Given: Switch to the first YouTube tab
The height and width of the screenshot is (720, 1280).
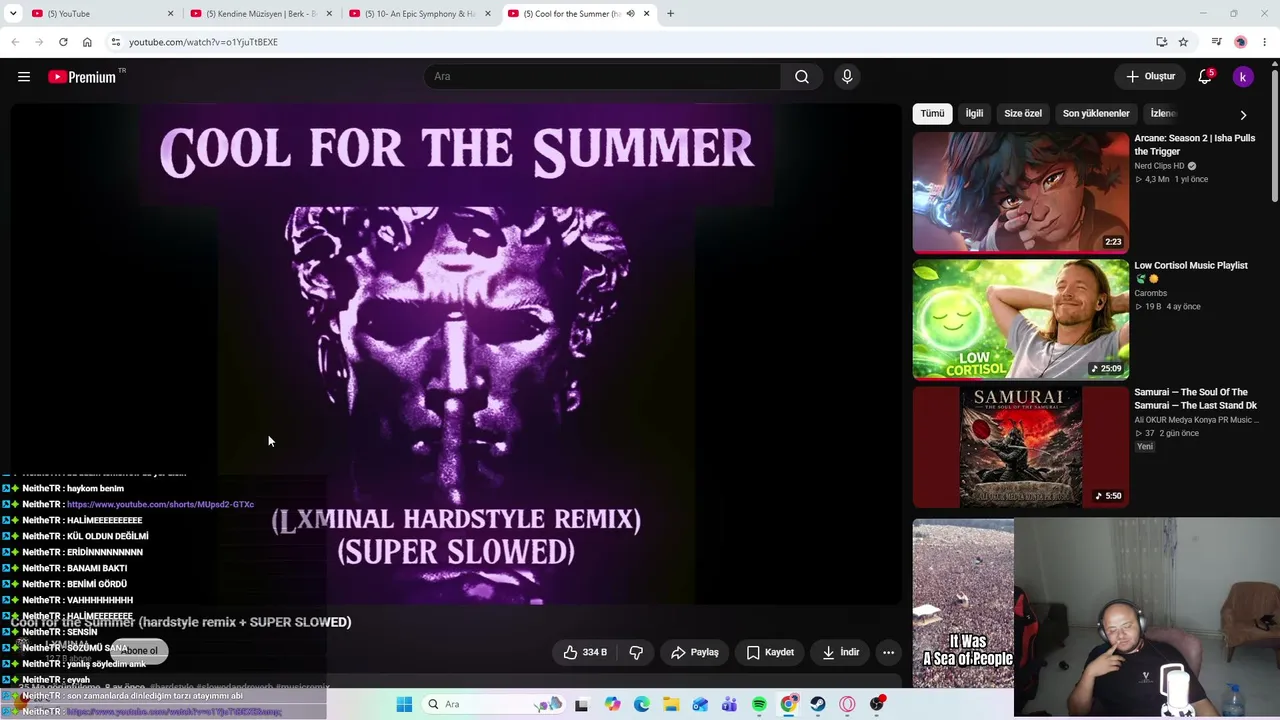Looking at the screenshot, I should 103,14.
